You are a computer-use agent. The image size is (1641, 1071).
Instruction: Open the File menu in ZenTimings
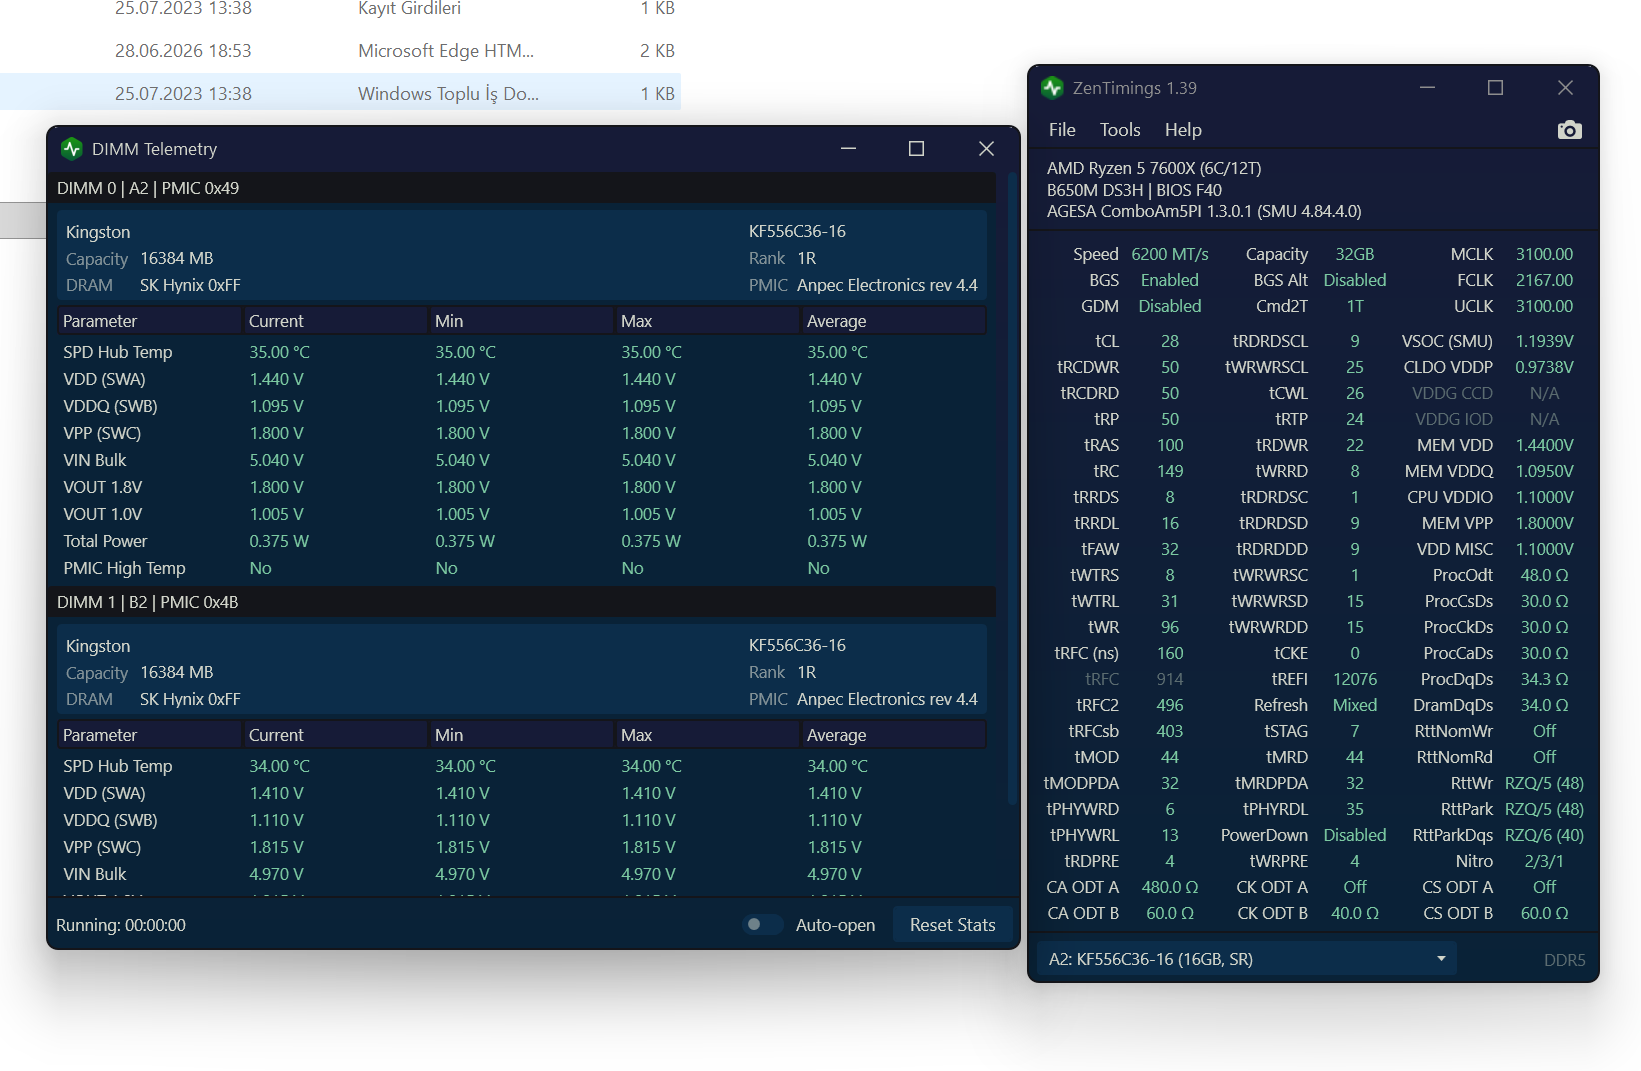point(1062,130)
